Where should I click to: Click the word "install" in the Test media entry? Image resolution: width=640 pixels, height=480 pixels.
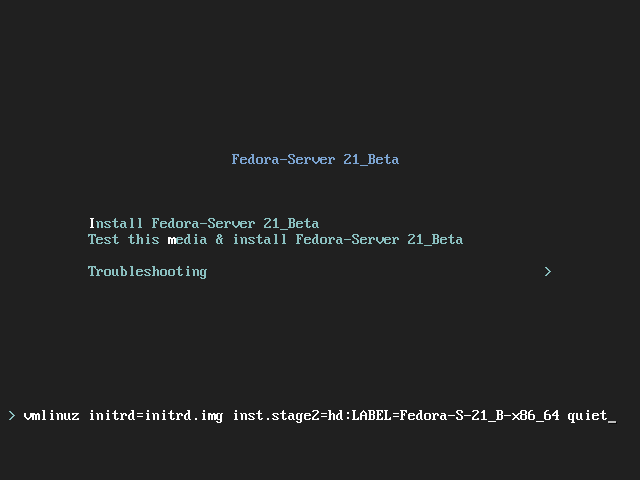[259, 239]
